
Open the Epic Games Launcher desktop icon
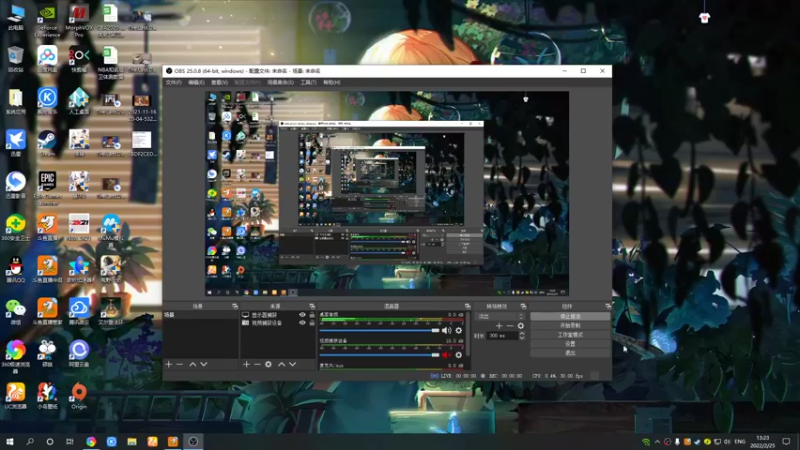[47, 188]
